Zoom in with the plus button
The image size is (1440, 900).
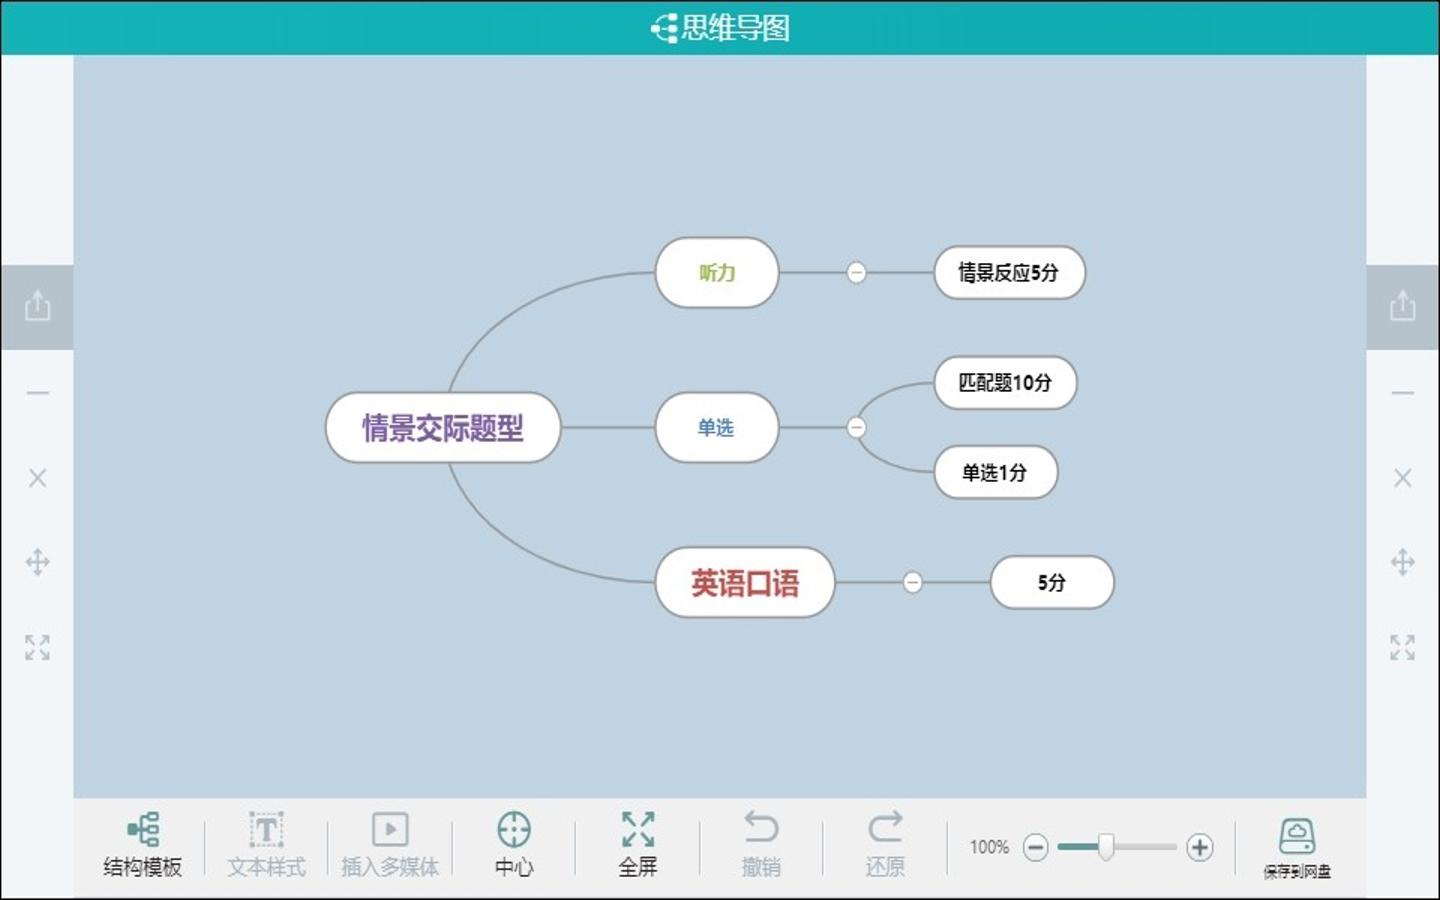pyautogui.click(x=1200, y=847)
